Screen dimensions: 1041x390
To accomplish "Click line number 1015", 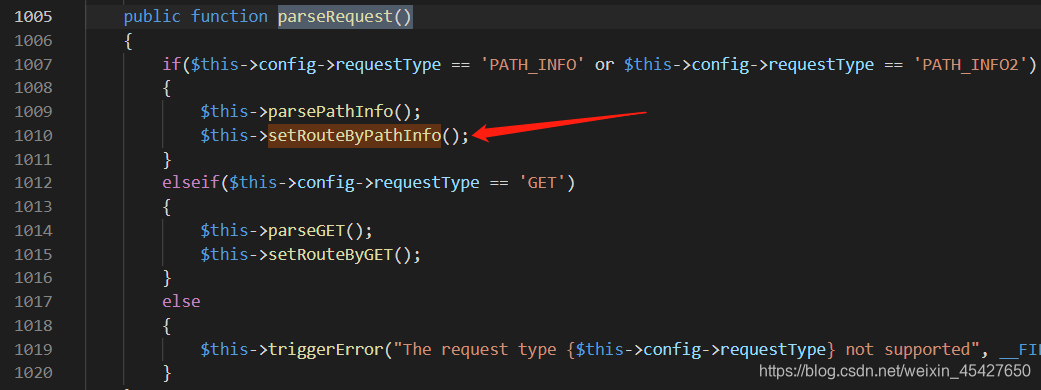I will coord(33,254).
